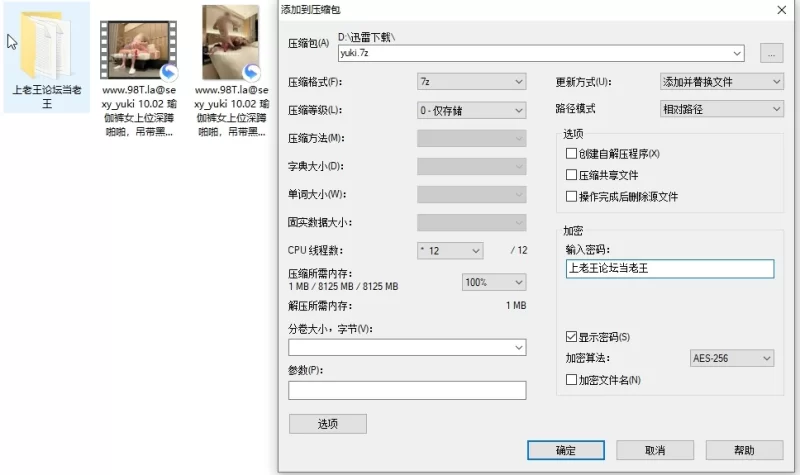Select the 上老王论坛当老王 folder icon
Viewport: 800px width, 475px height.
(x=46, y=45)
